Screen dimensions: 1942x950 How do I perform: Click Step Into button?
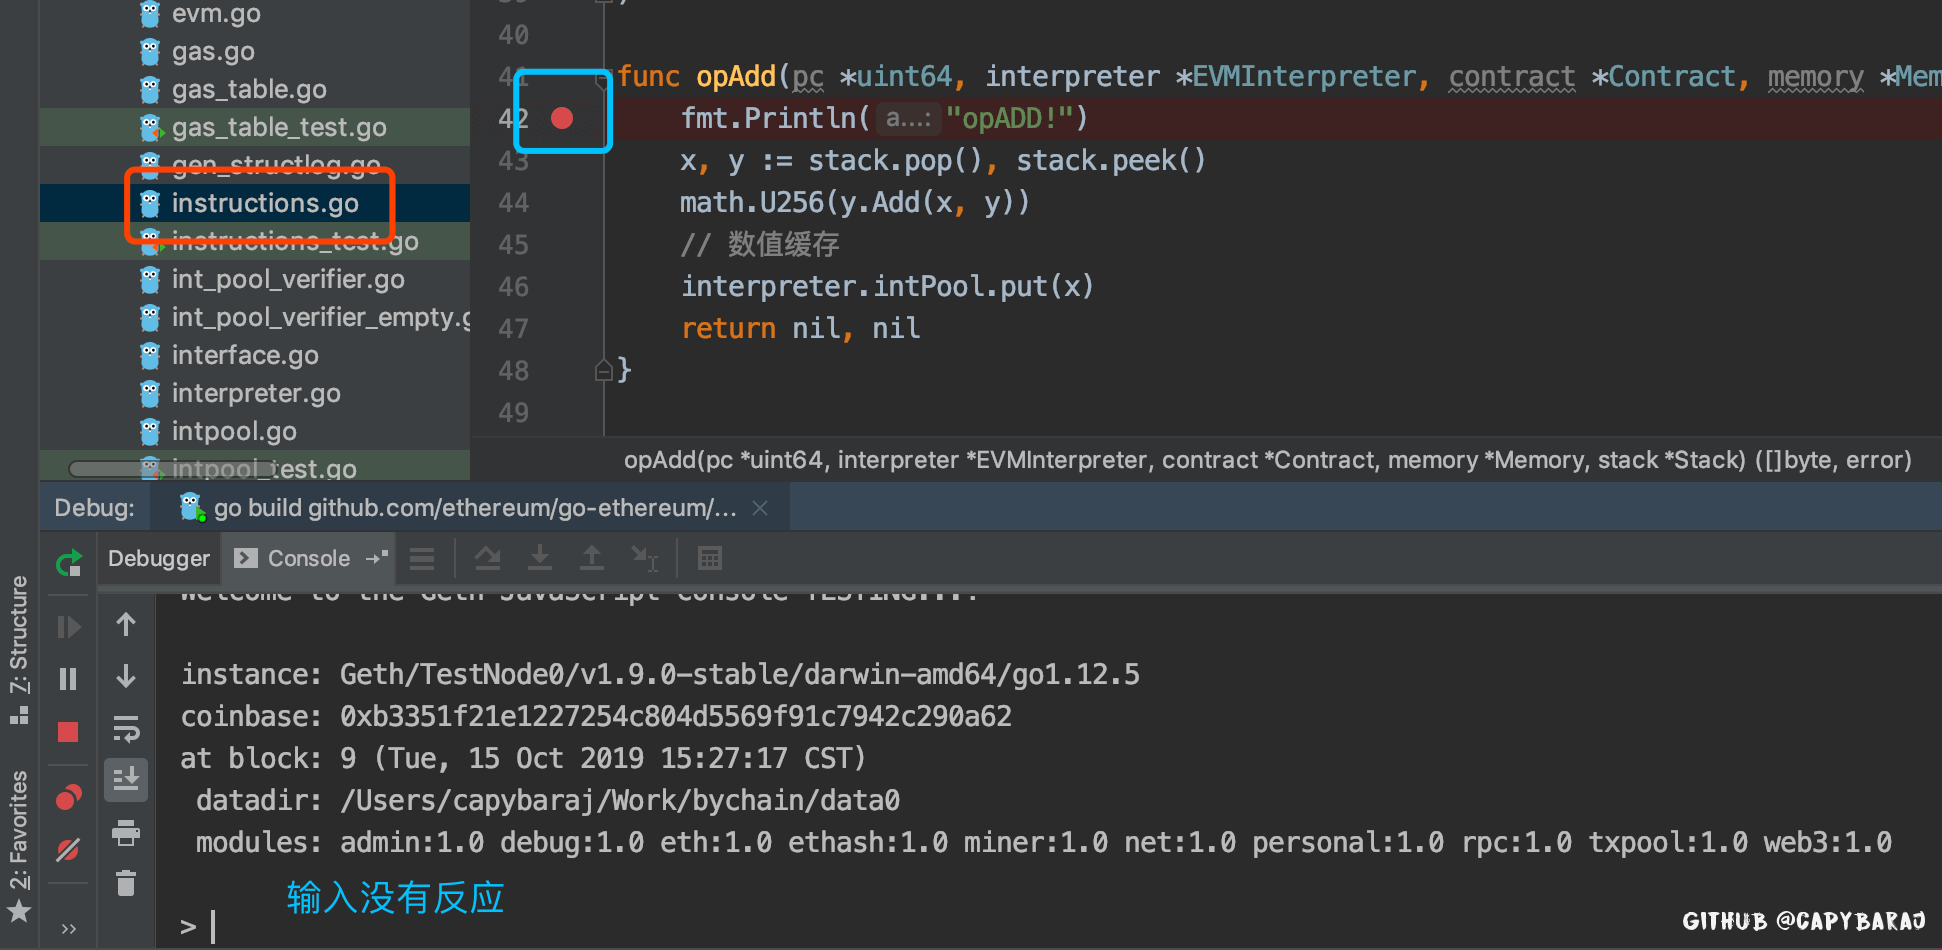coord(540,558)
